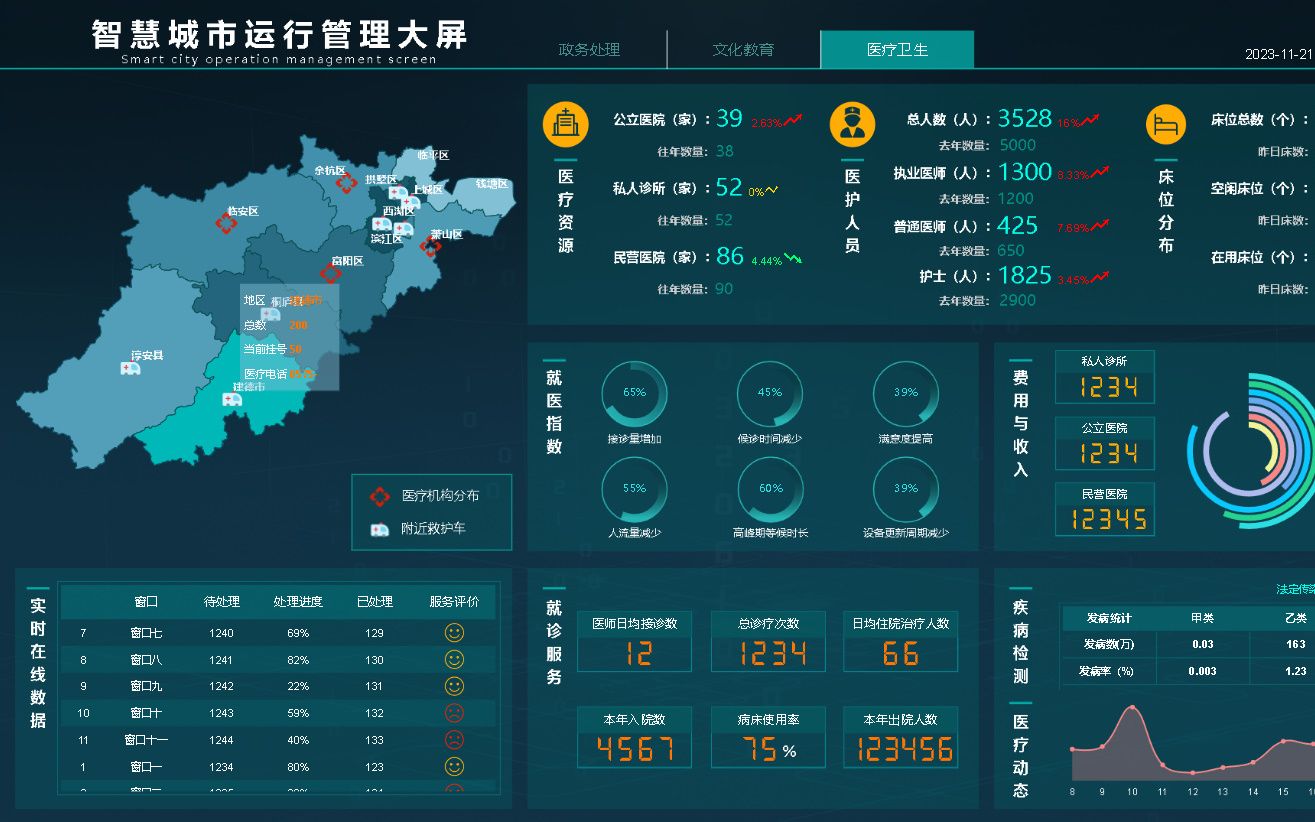Image resolution: width=1315 pixels, height=822 pixels.
Task: Click the smiley rating icon for 窗口七
Action: 454,633
